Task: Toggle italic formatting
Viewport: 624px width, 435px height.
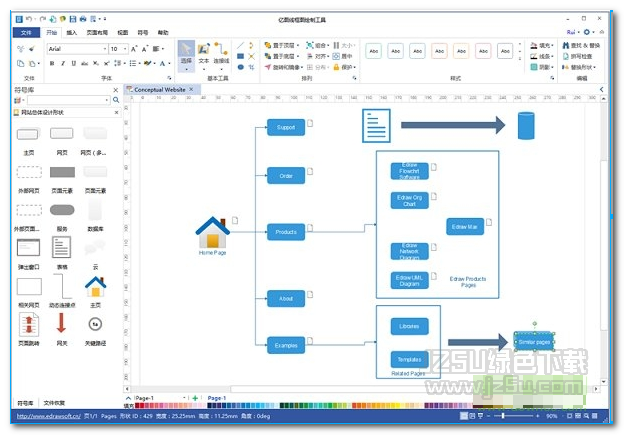Action: click(x=63, y=63)
